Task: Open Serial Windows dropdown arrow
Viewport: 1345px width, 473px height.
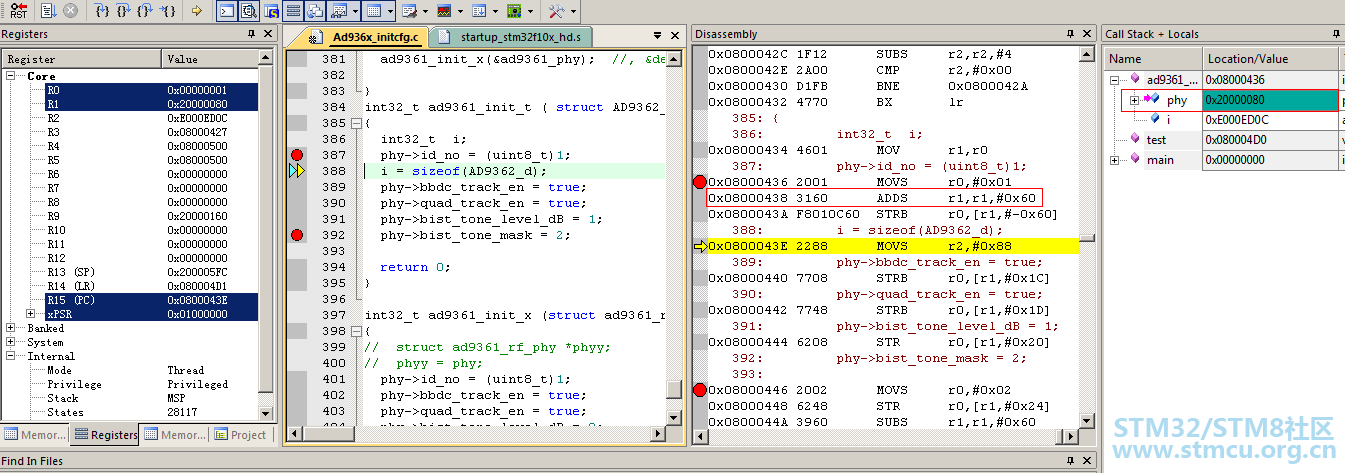Action: point(425,11)
